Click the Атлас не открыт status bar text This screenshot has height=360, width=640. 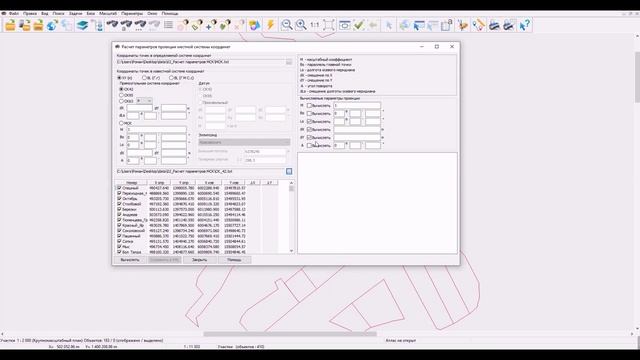point(401,340)
